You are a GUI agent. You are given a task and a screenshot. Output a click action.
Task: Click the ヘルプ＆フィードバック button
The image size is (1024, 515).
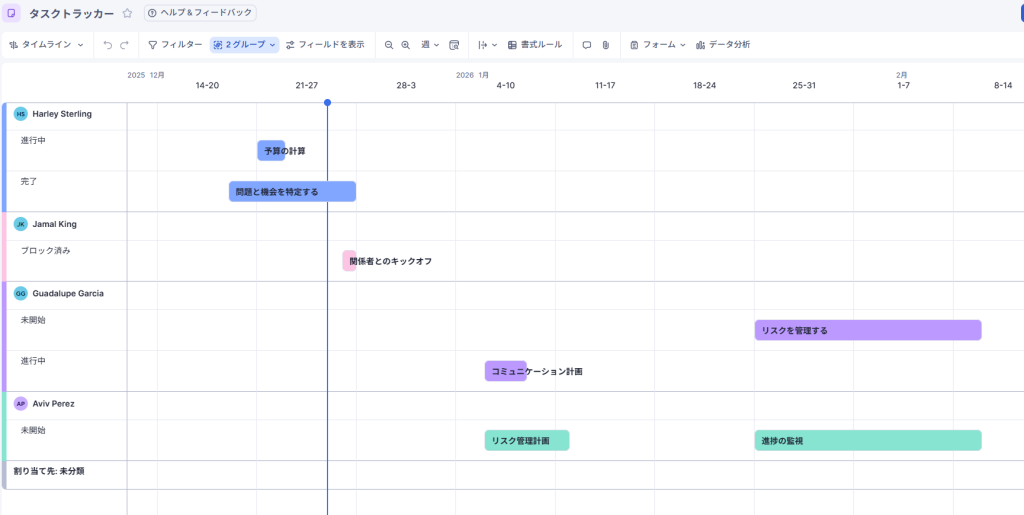200,13
